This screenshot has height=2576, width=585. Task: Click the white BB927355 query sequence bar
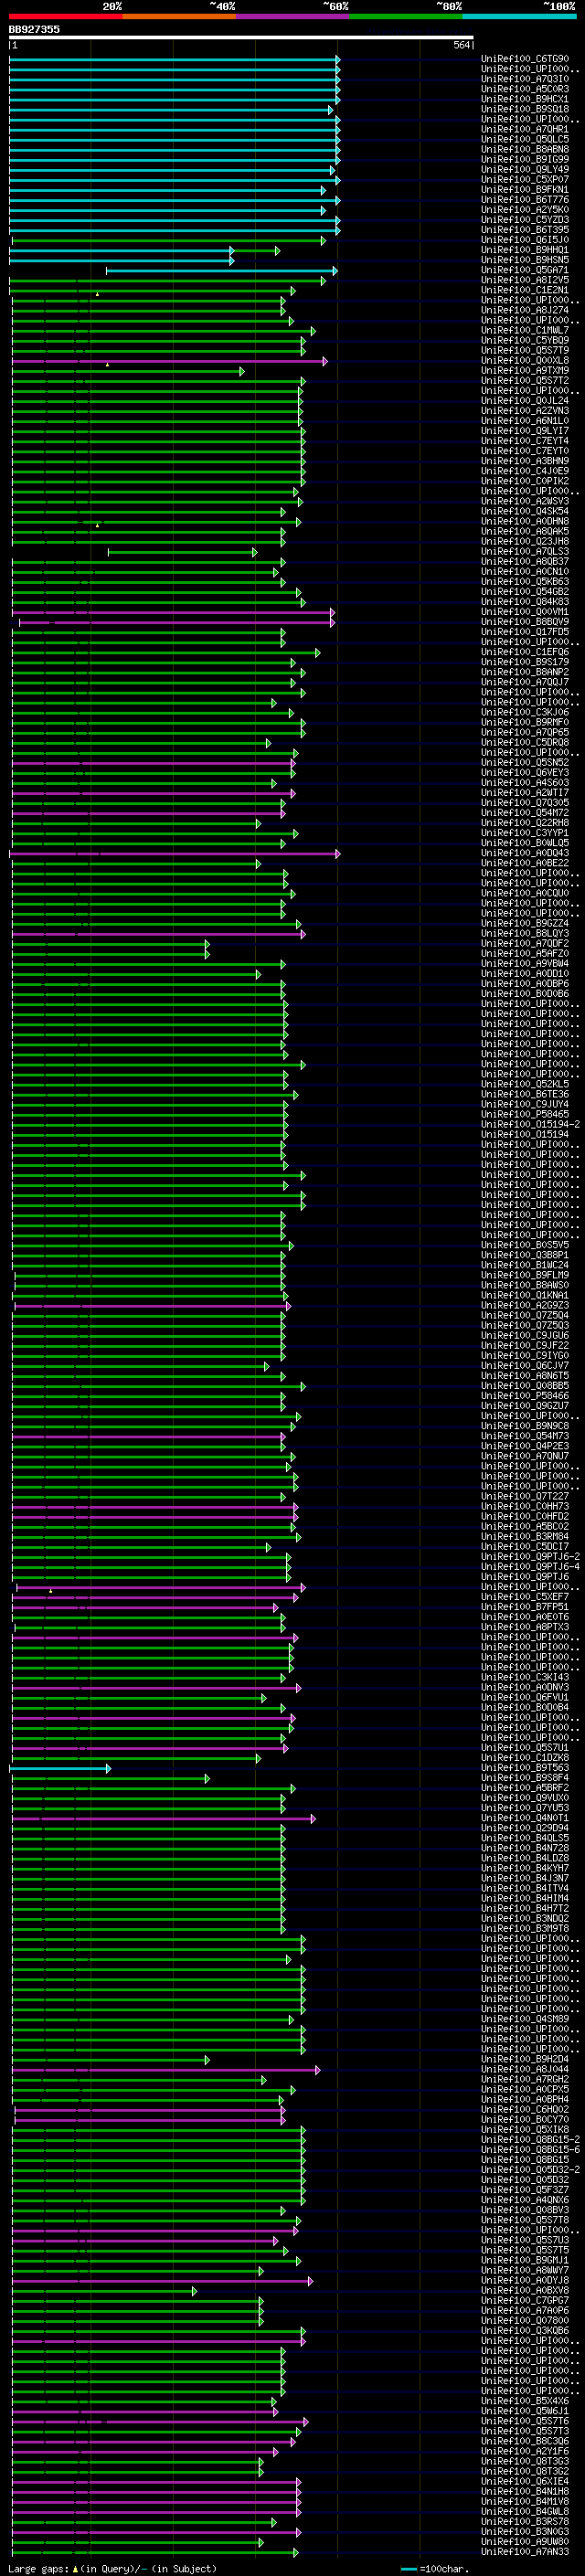tap(241, 38)
